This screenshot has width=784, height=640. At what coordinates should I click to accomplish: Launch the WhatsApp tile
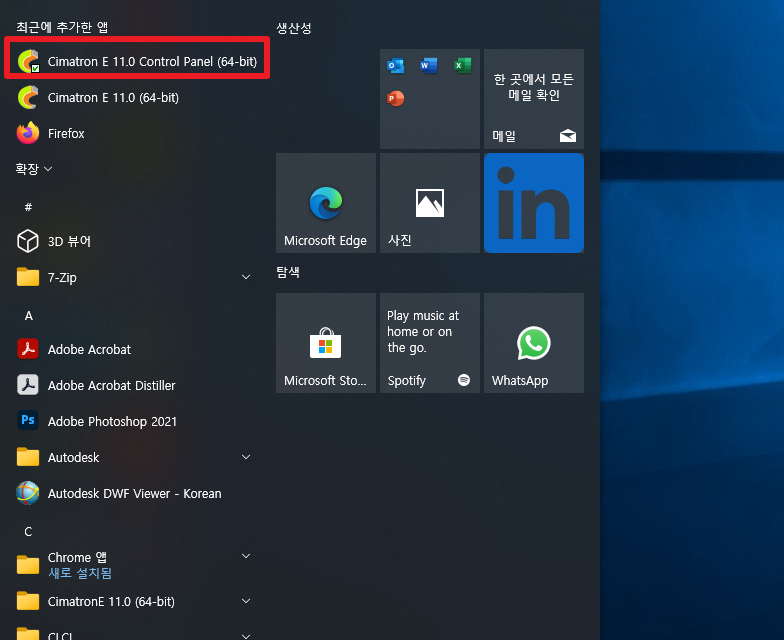[x=534, y=343]
